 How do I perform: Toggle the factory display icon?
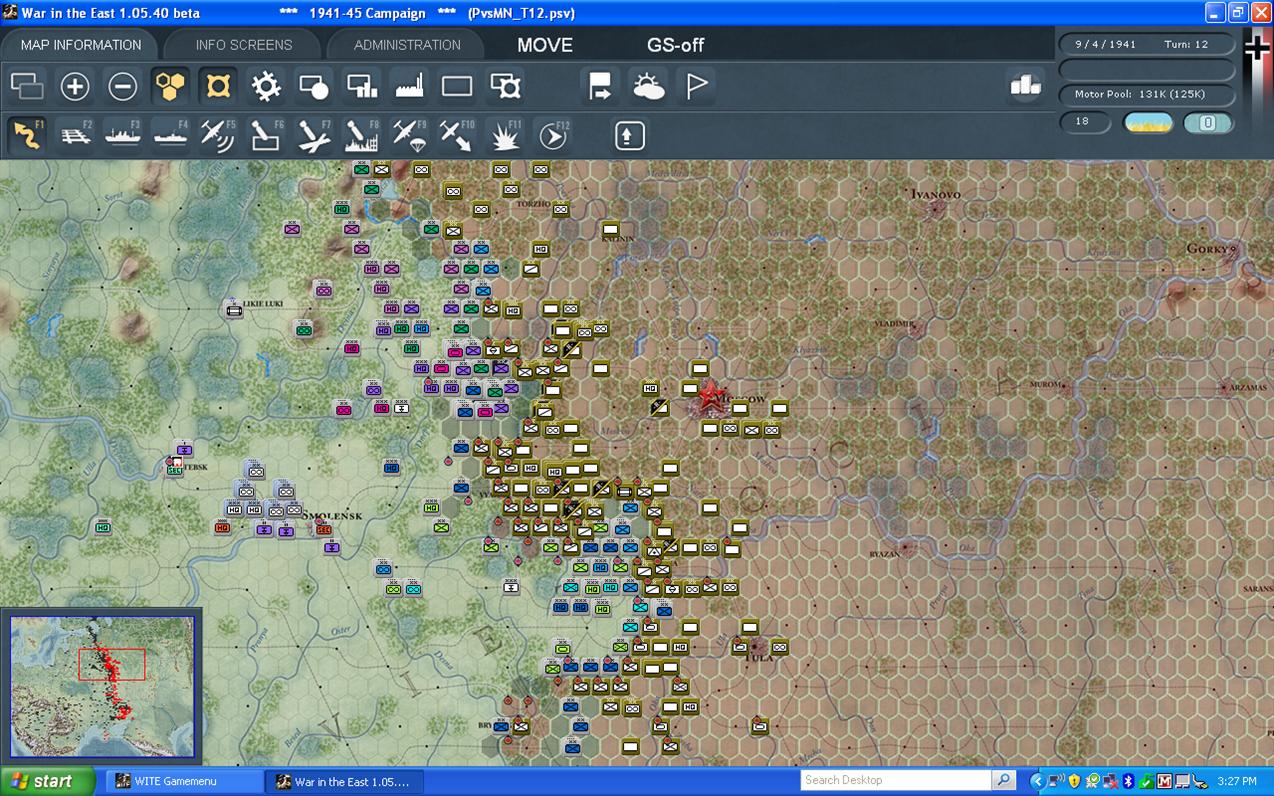pyautogui.click(x=410, y=86)
